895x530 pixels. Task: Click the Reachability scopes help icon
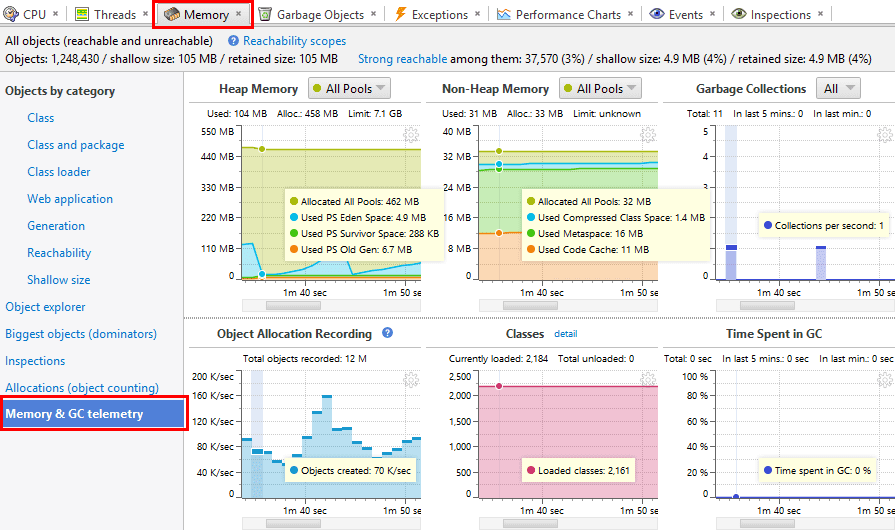pos(233,41)
